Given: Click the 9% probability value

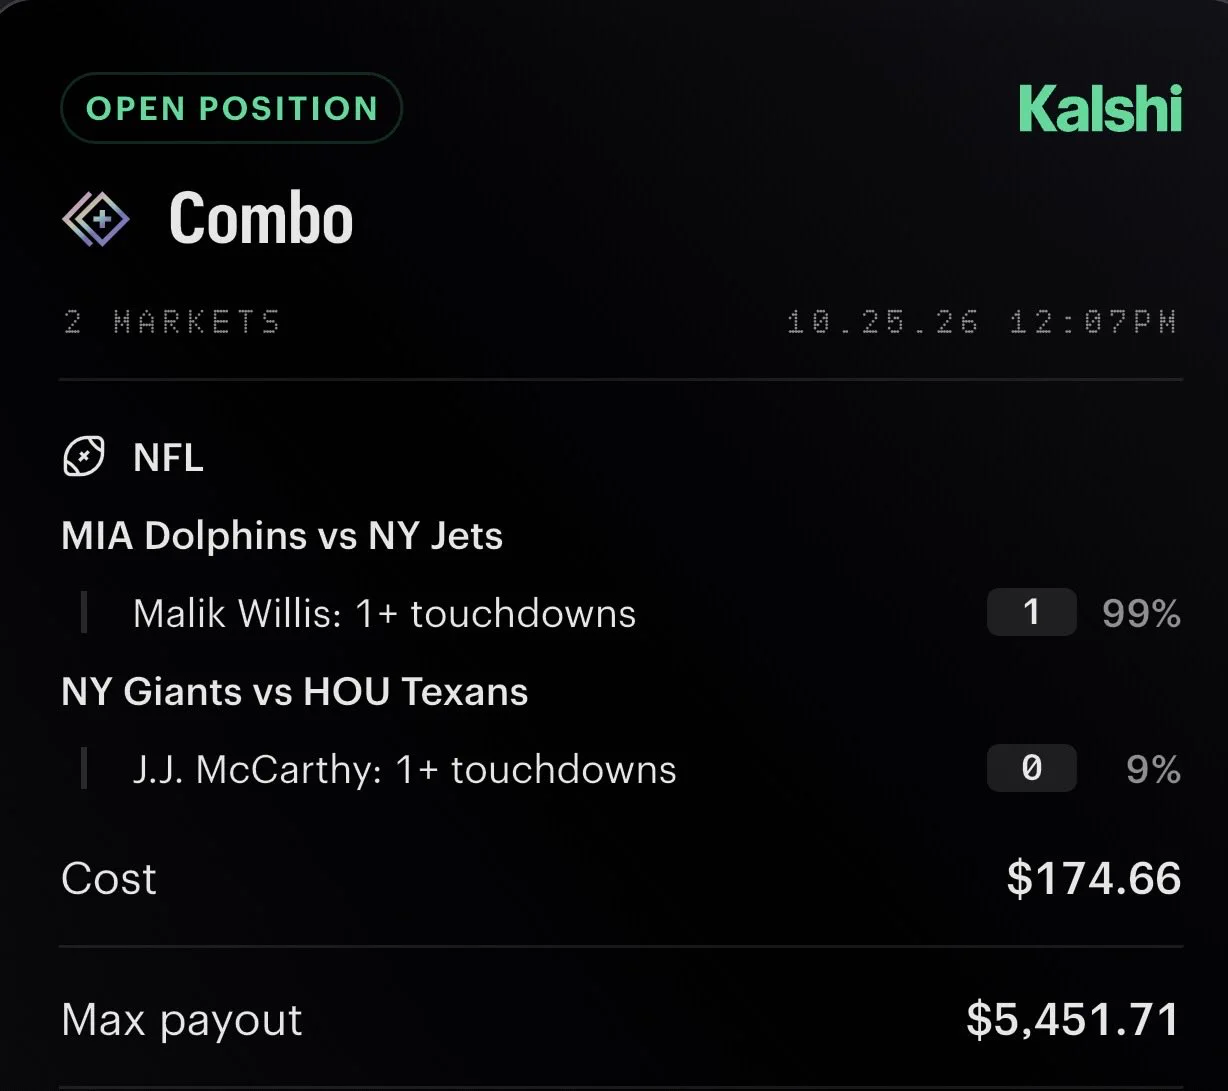Looking at the screenshot, I should coord(1153,769).
